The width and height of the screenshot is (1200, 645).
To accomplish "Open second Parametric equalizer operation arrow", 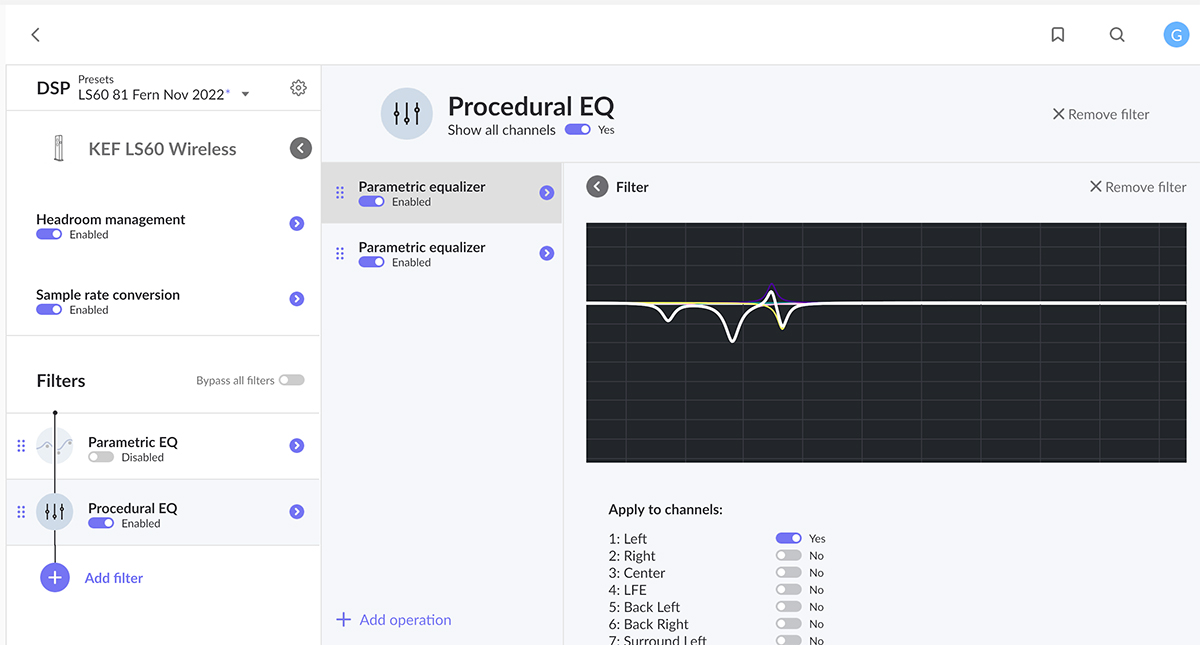I will click(x=546, y=254).
